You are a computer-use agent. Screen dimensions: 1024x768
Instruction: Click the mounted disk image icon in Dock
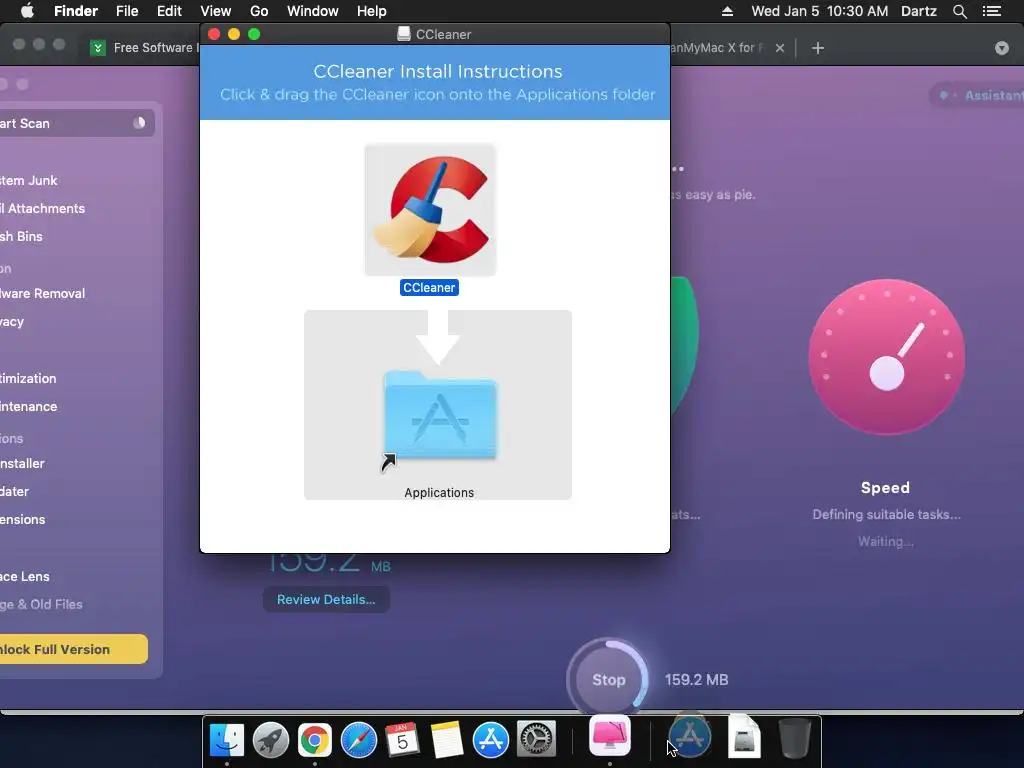point(744,737)
